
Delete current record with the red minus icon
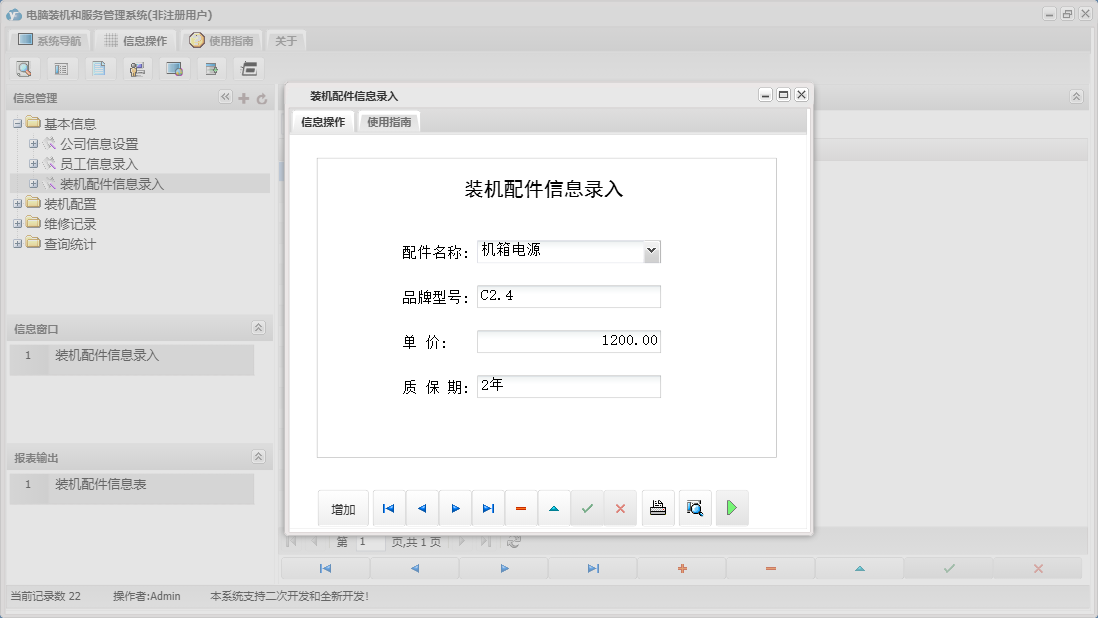click(x=521, y=508)
